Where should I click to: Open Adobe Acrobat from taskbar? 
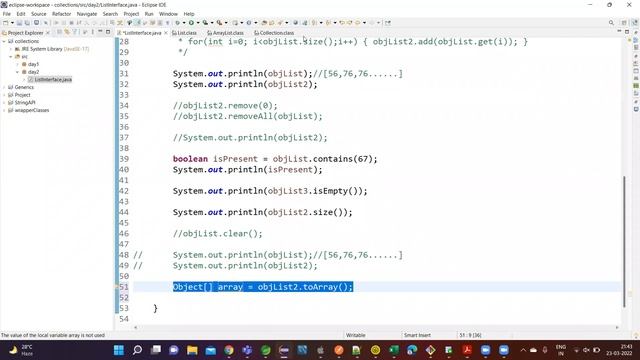pyautogui.click(x=467, y=350)
